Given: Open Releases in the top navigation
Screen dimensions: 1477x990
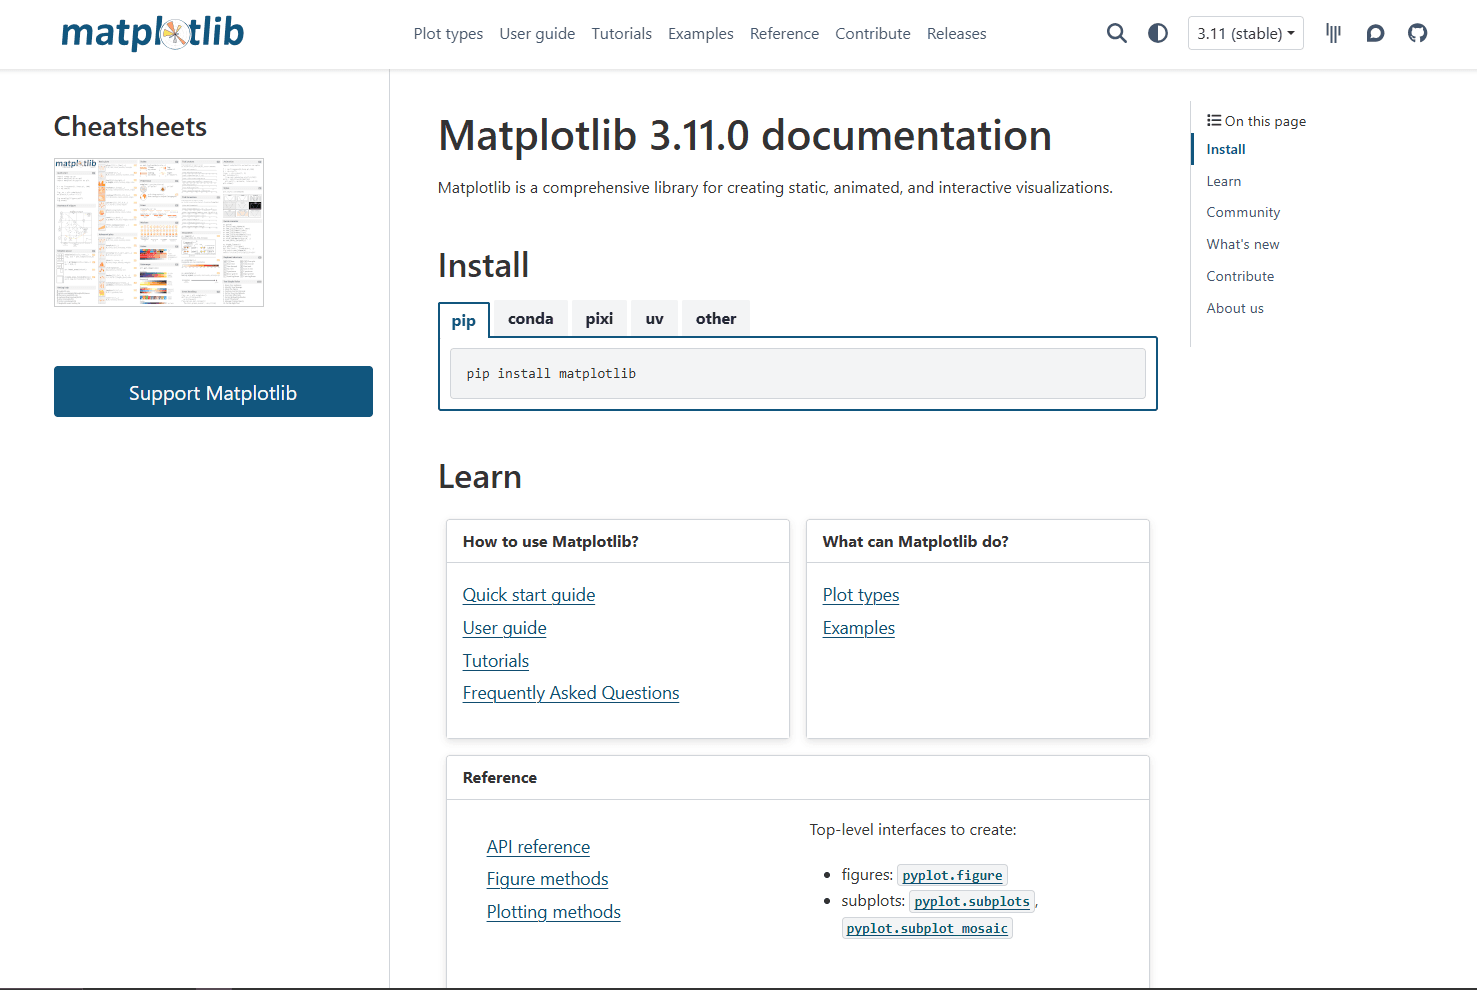Looking at the screenshot, I should pyautogui.click(x=956, y=34).
